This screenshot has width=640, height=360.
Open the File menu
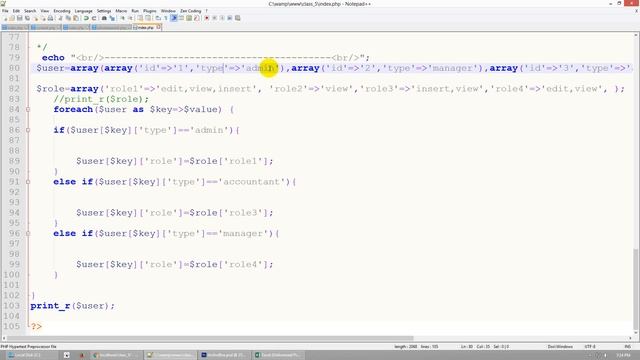5,11
